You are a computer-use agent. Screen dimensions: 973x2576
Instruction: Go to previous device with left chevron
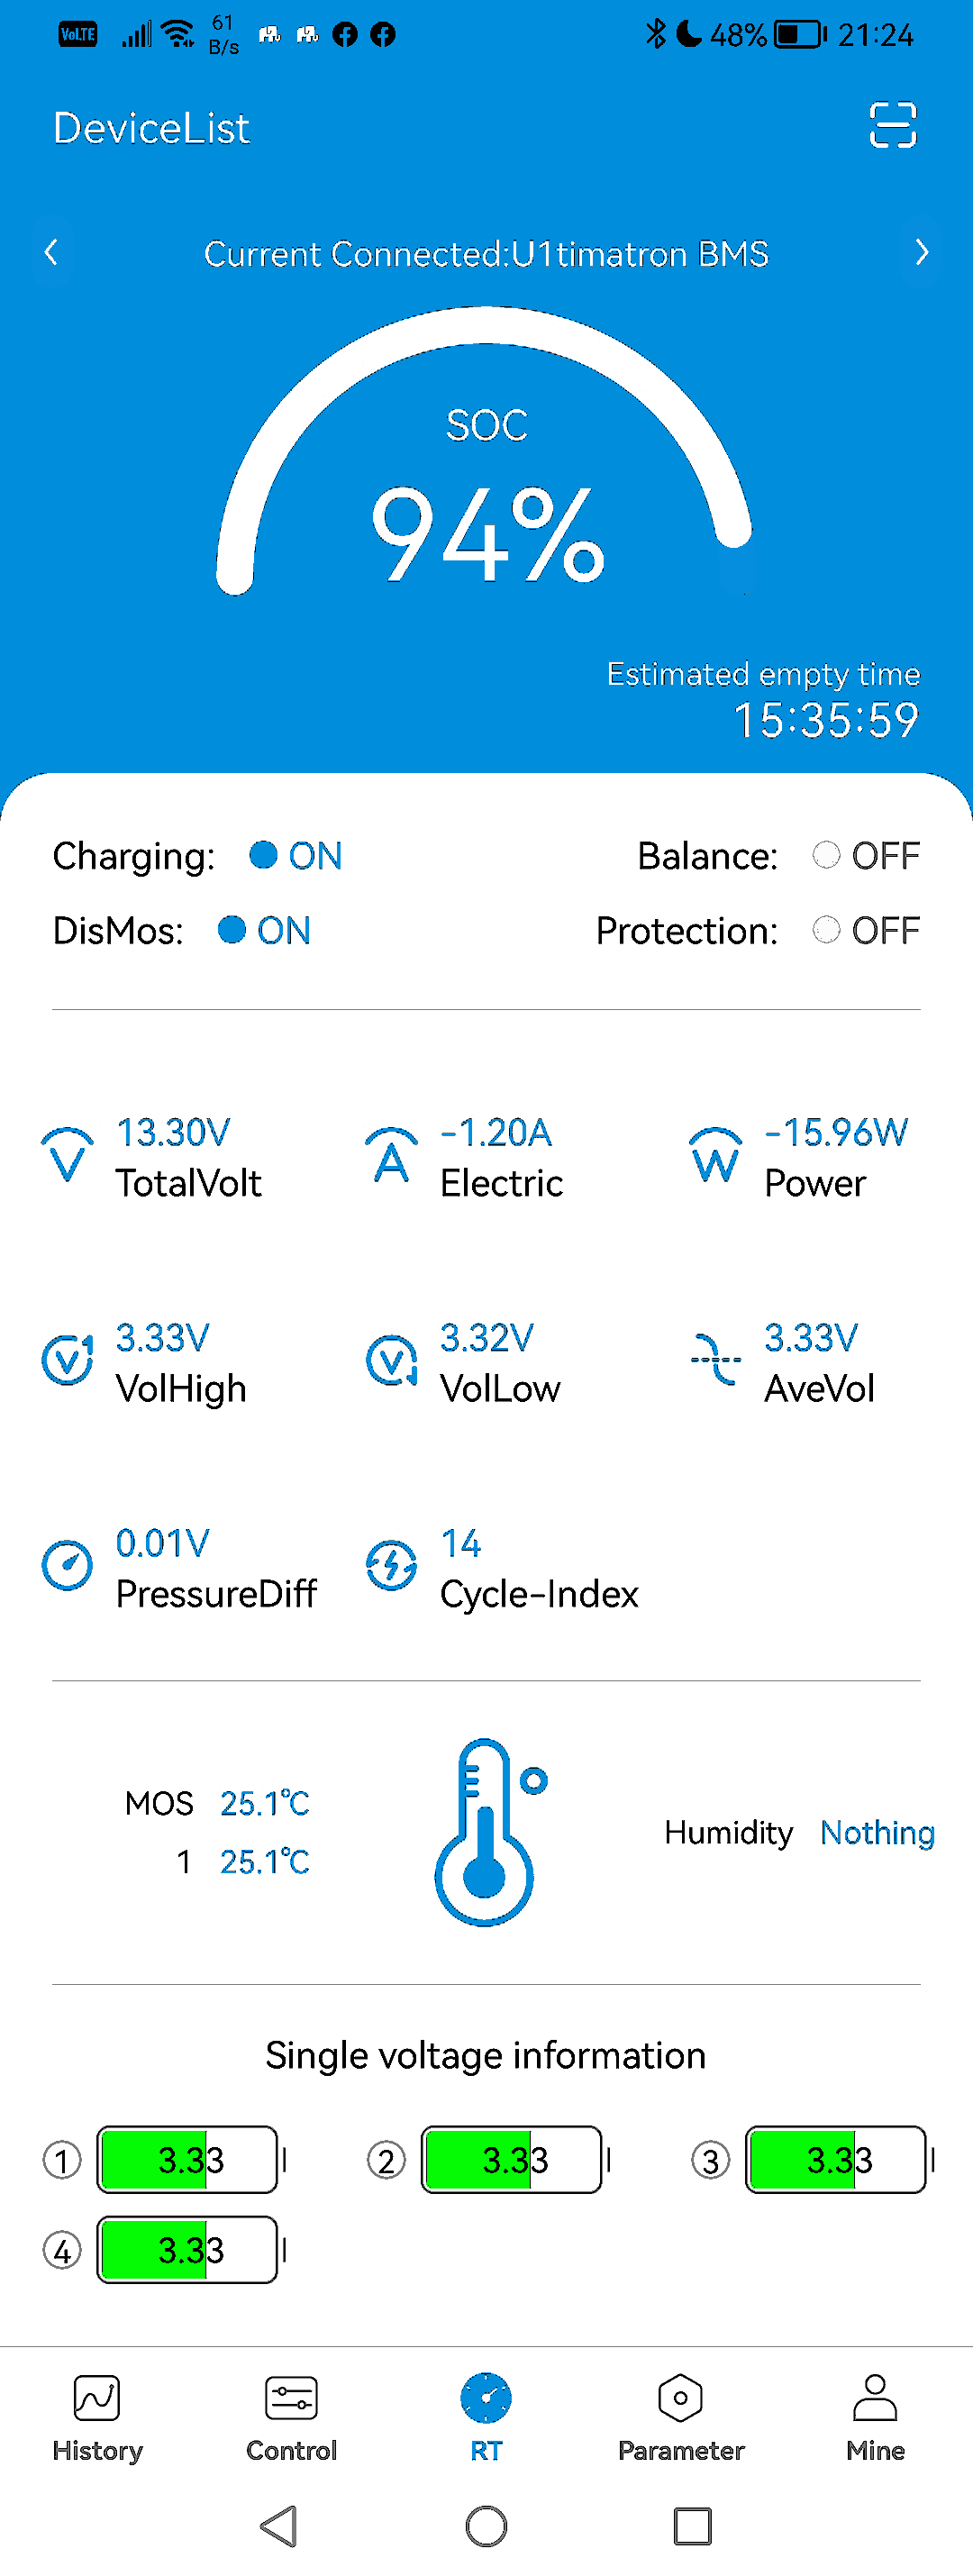pos(52,252)
